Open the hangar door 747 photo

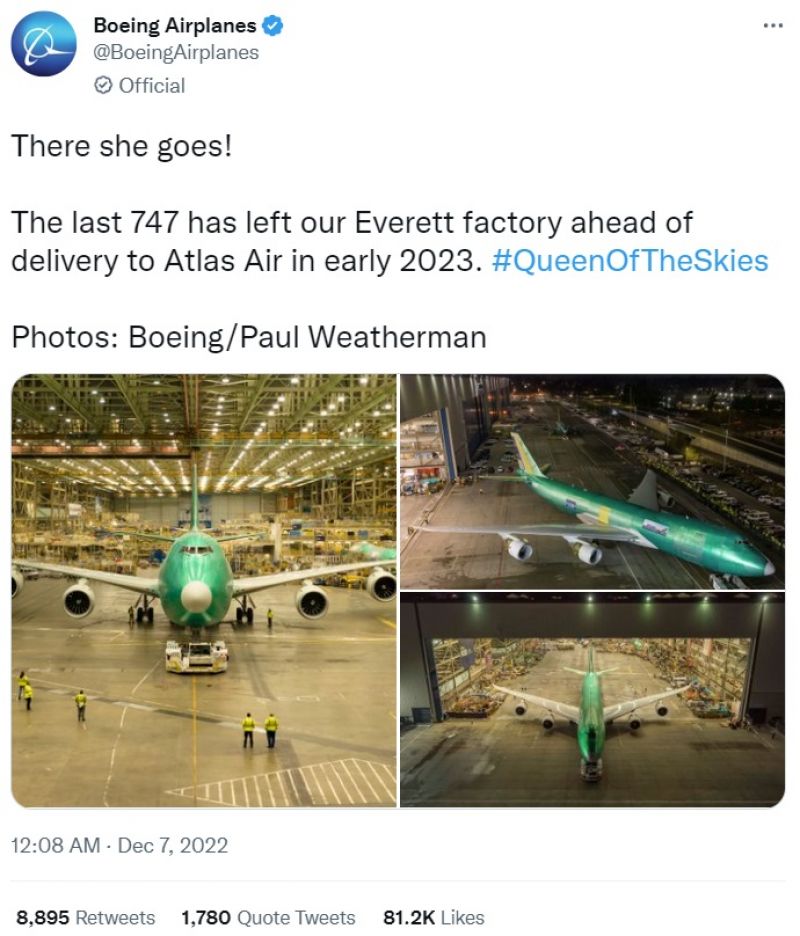pos(592,700)
